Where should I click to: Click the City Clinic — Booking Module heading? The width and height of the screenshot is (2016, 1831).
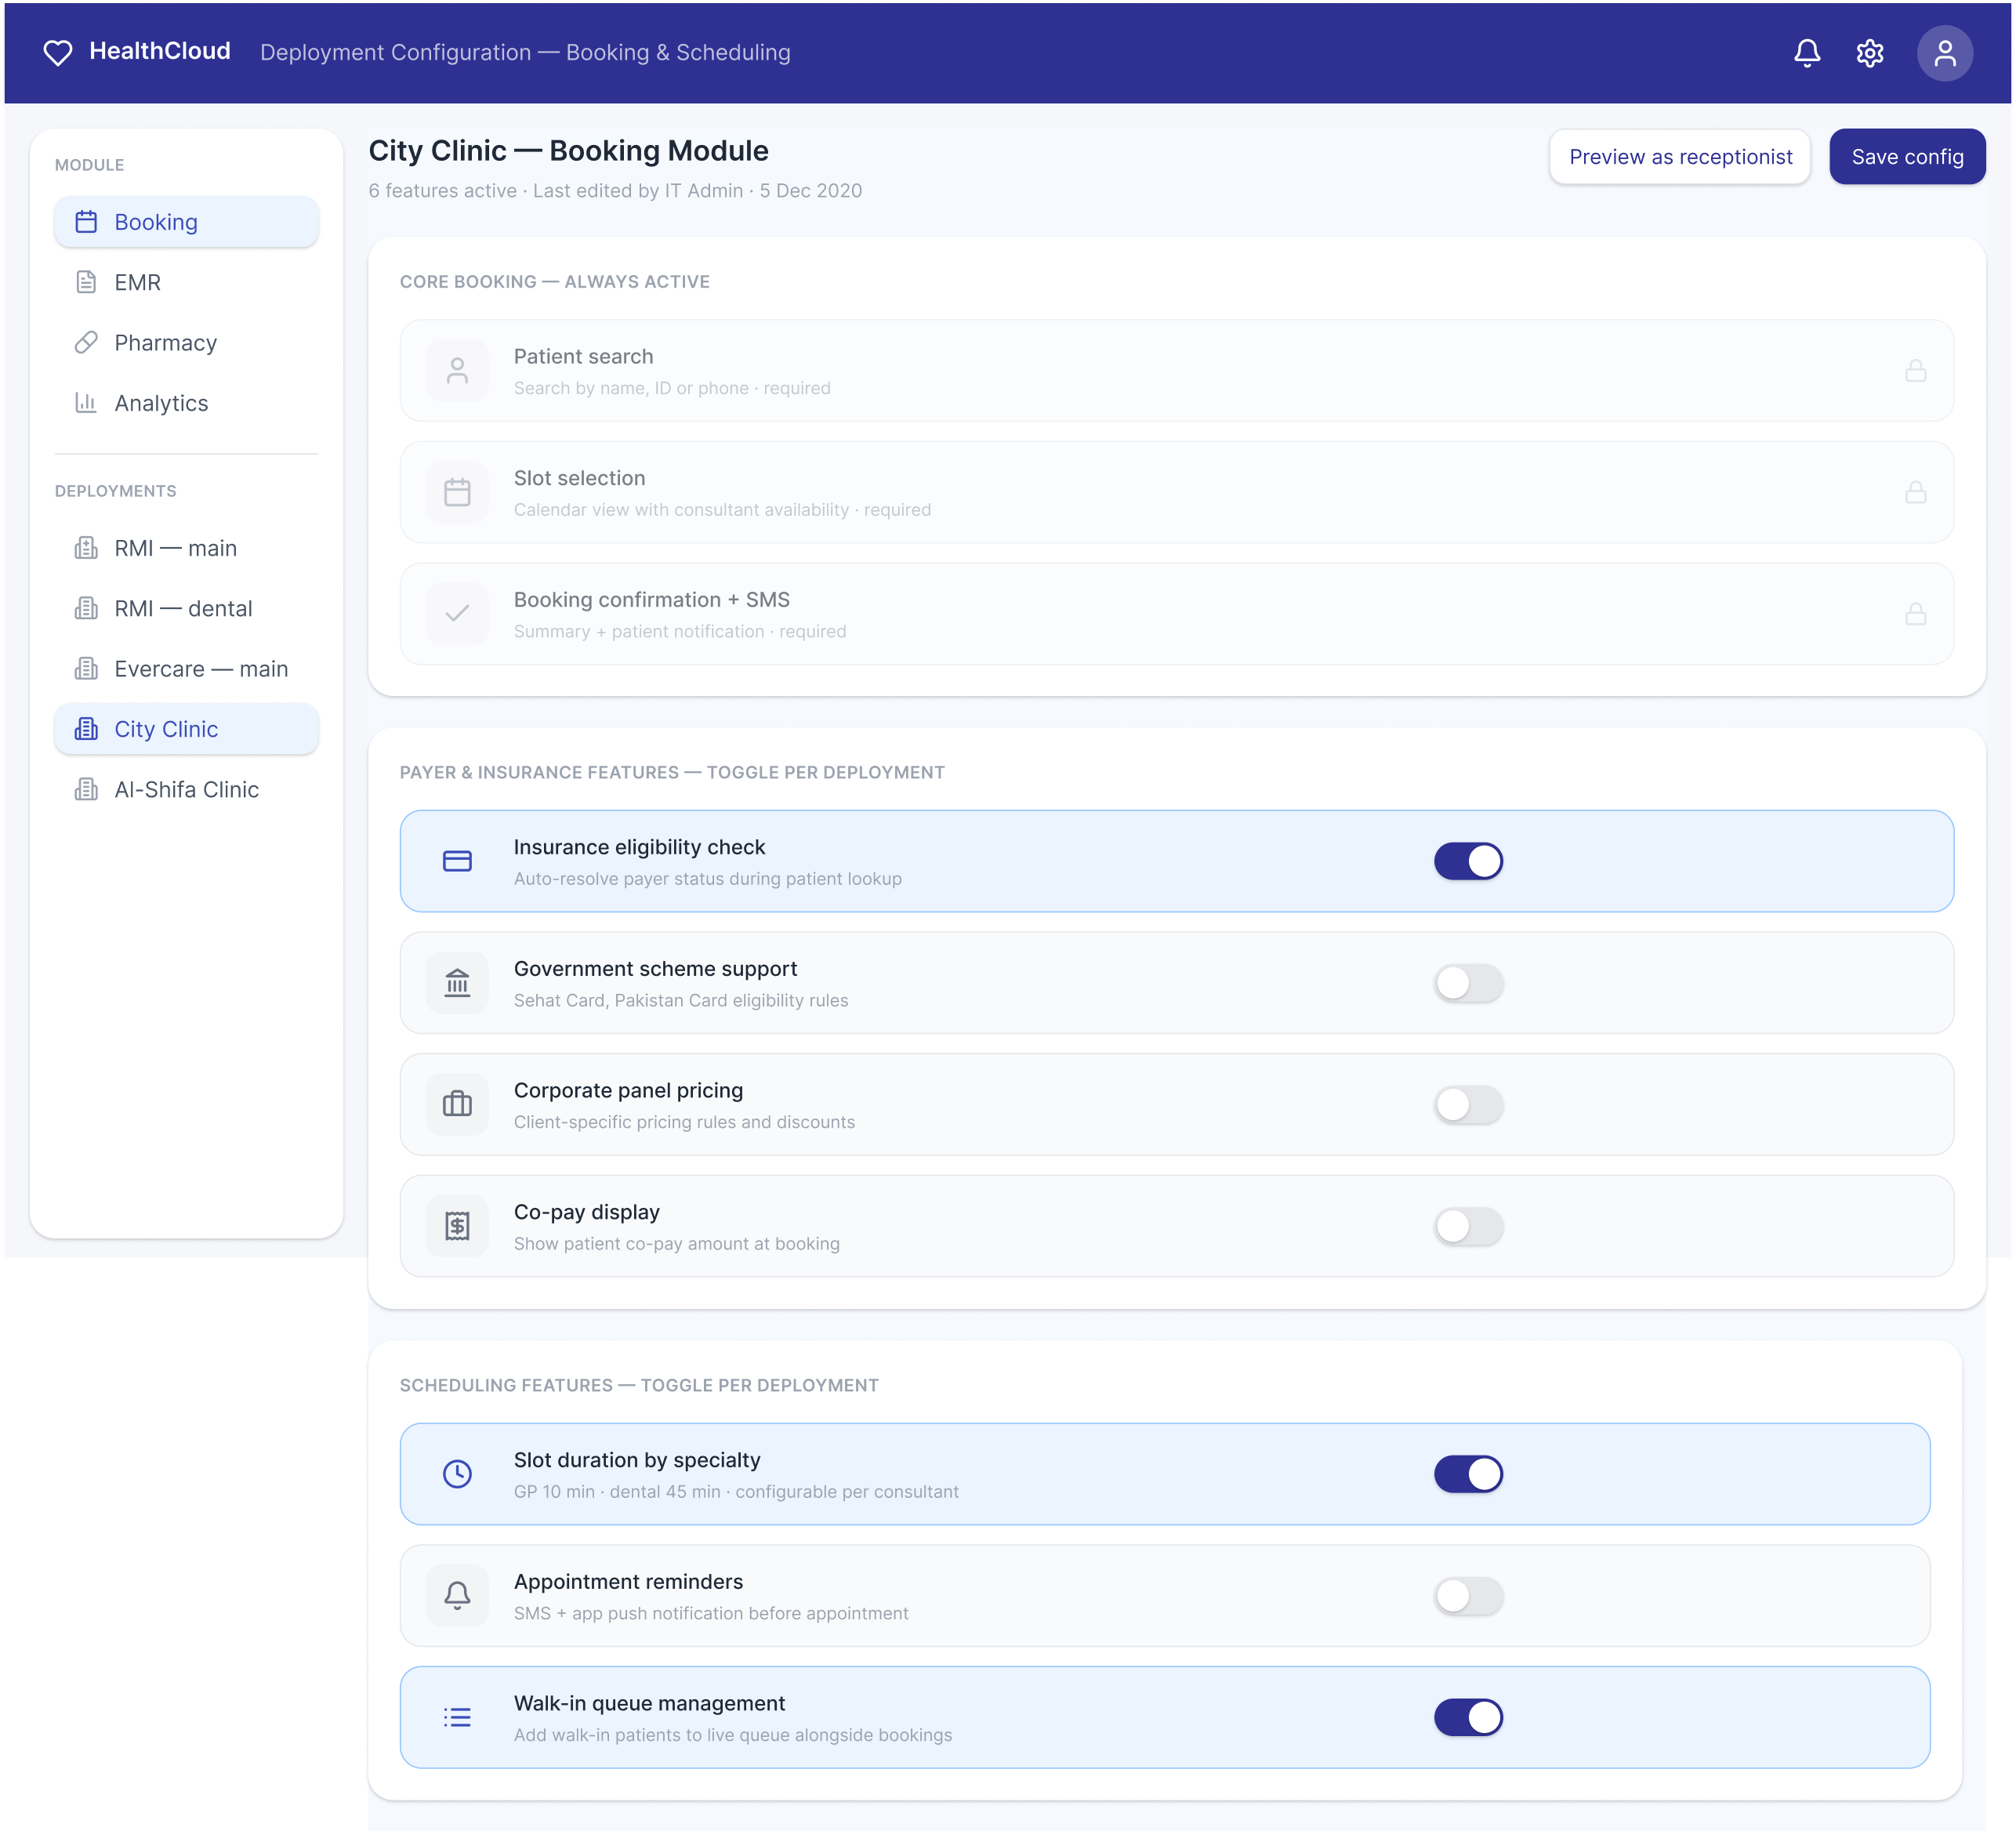point(568,150)
